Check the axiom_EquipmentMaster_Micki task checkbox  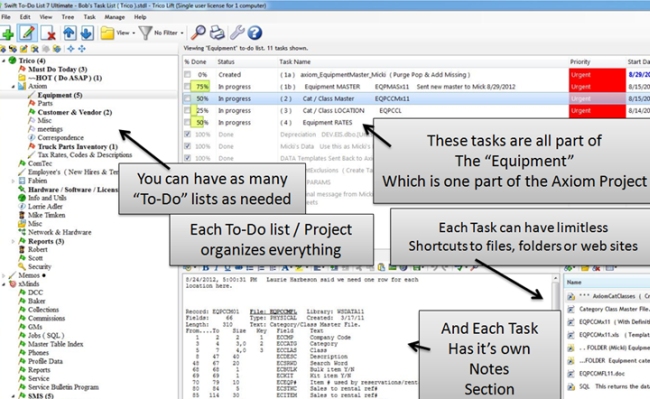pyautogui.click(x=187, y=75)
